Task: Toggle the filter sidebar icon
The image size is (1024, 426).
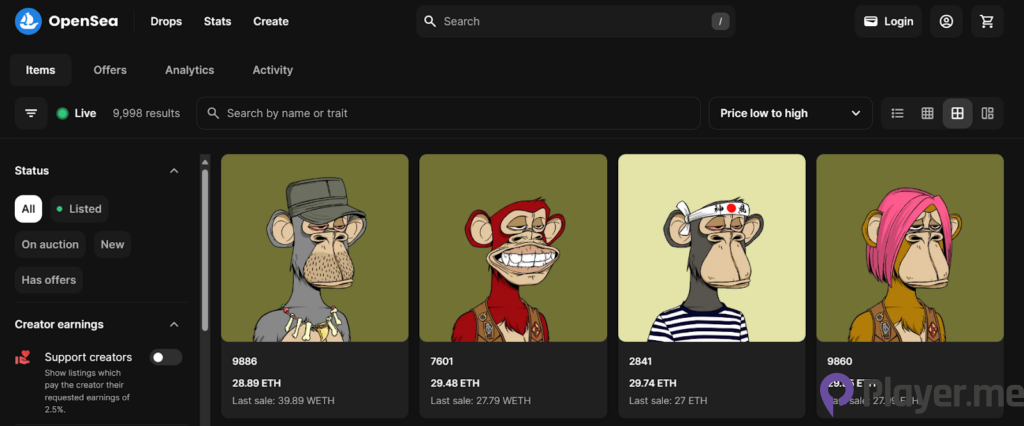Action: pos(31,113)
